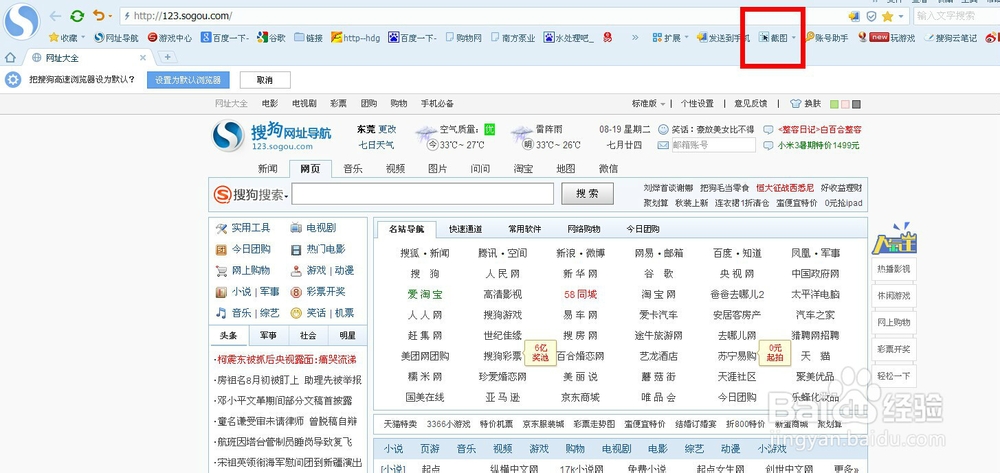1000x473 pixels.
Task: Switch to the 新闻 search tab
Action: (x=268, y=169)
